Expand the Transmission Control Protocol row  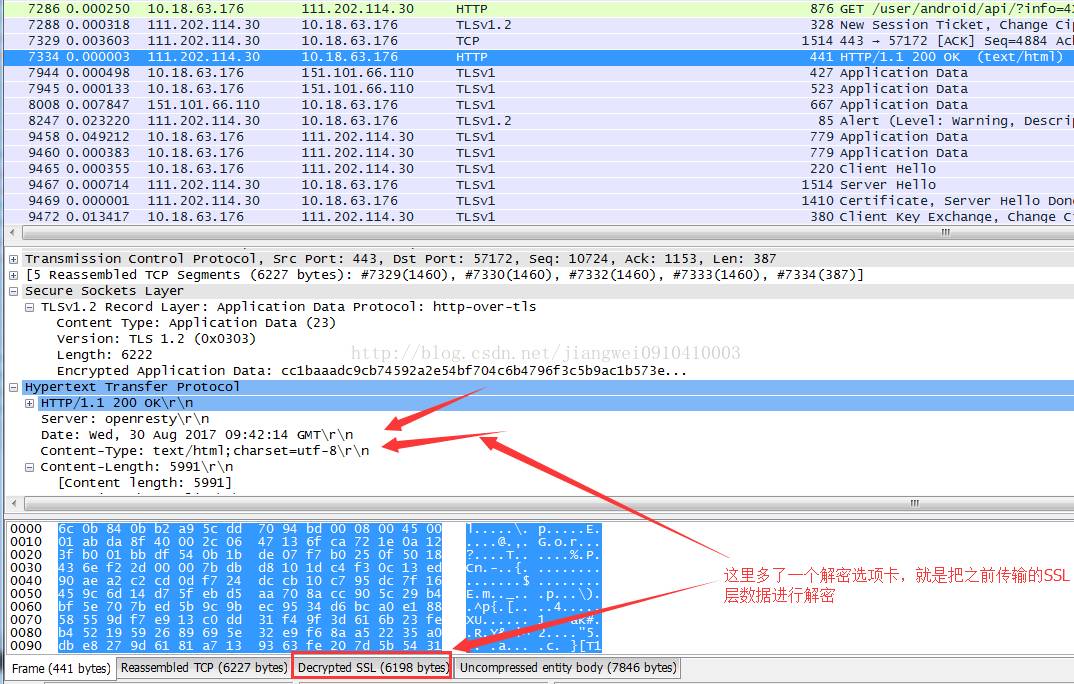(x=13, y=259)
